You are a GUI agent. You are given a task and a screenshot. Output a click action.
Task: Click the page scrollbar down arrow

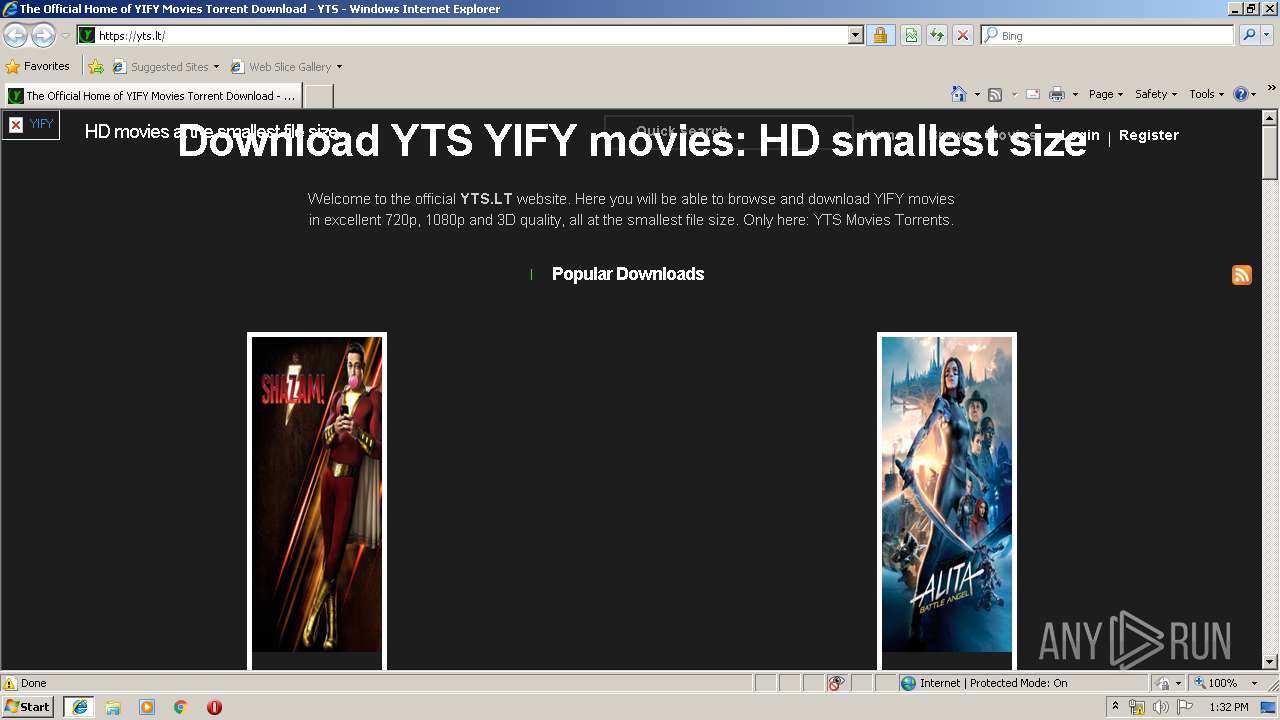point(1270,661)
